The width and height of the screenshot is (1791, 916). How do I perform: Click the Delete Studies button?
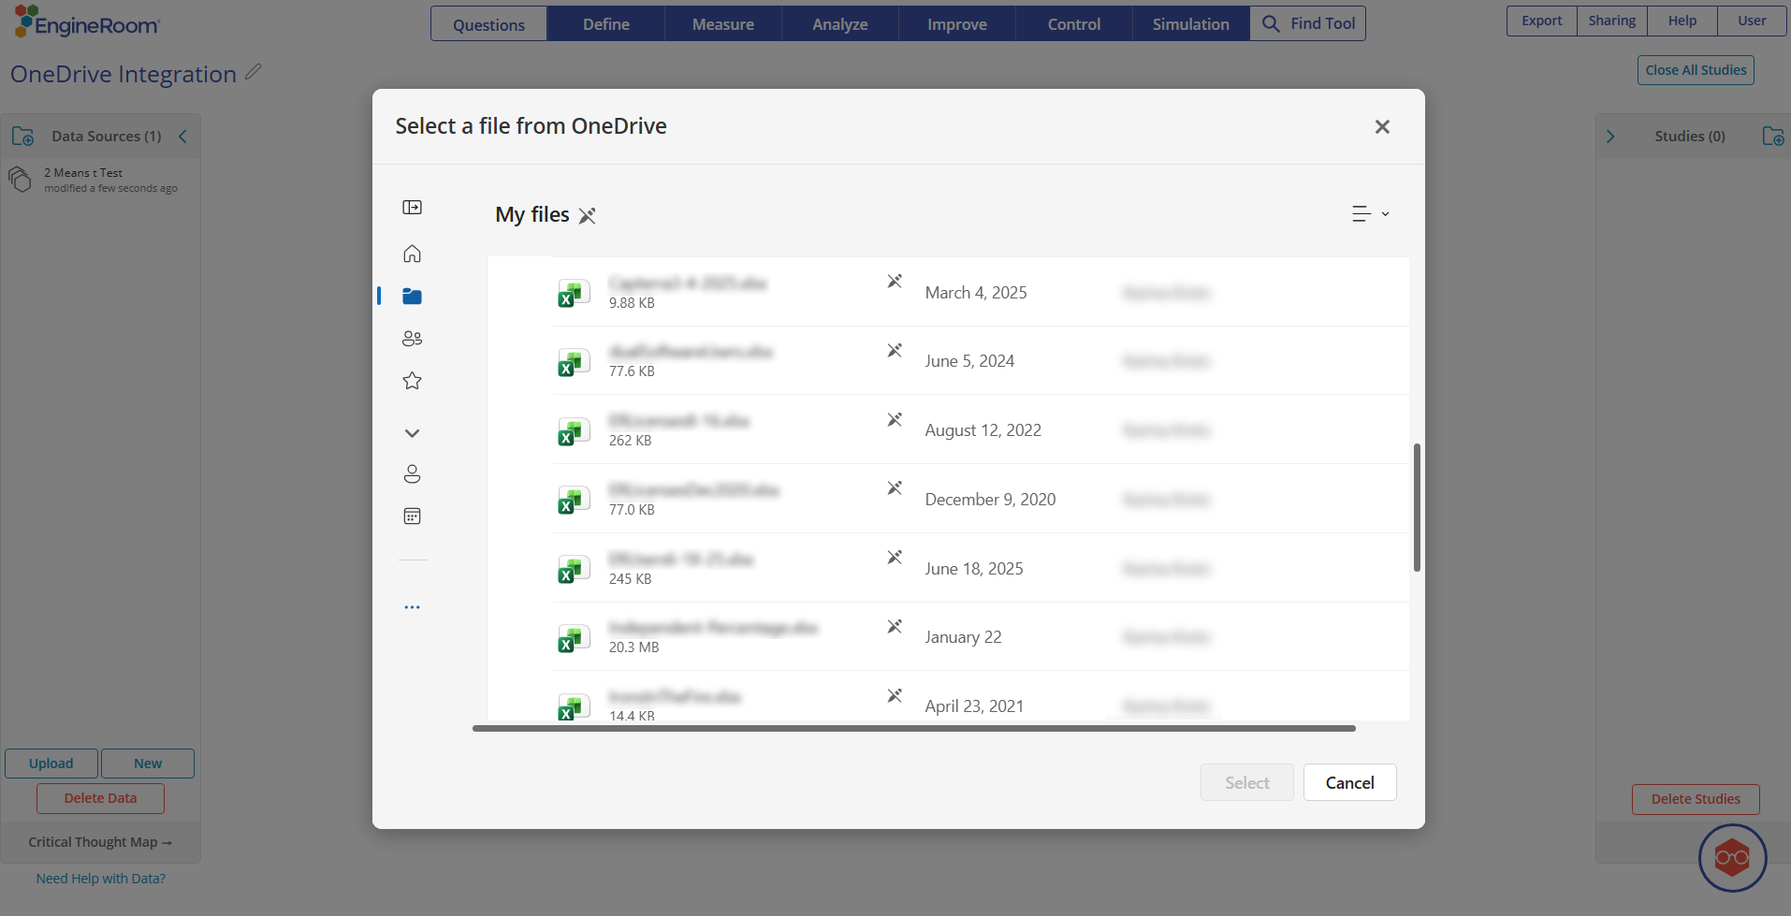coord(1696,799)
